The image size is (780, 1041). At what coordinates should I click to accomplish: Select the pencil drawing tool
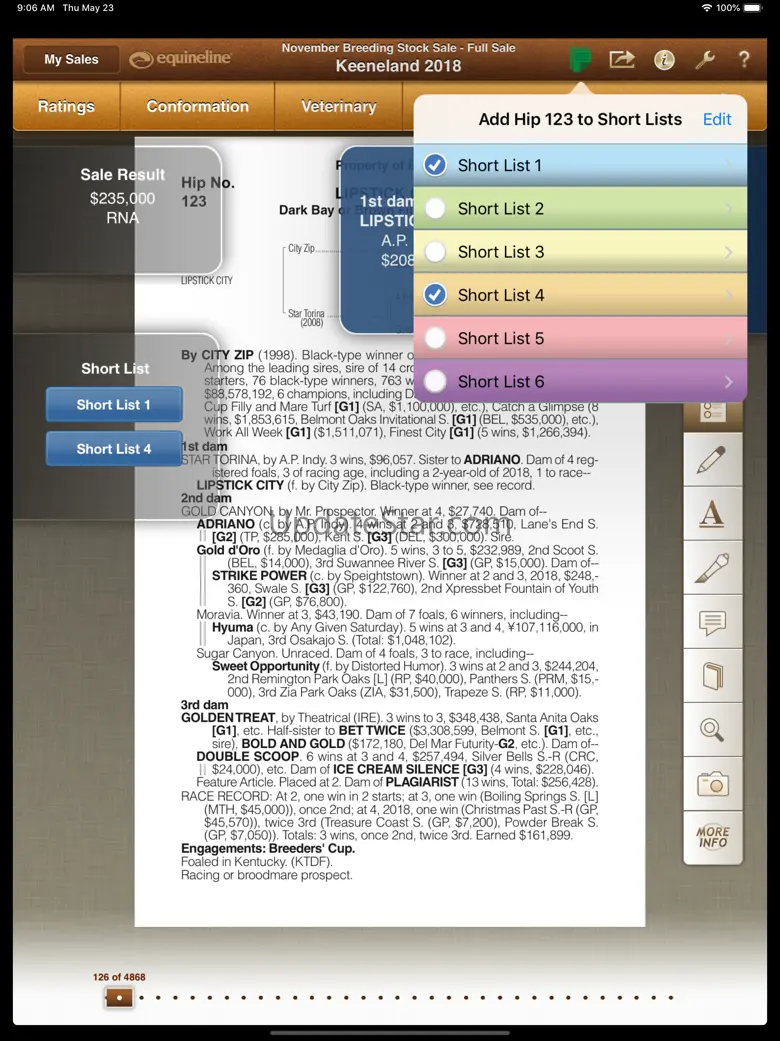pos(712,459)
